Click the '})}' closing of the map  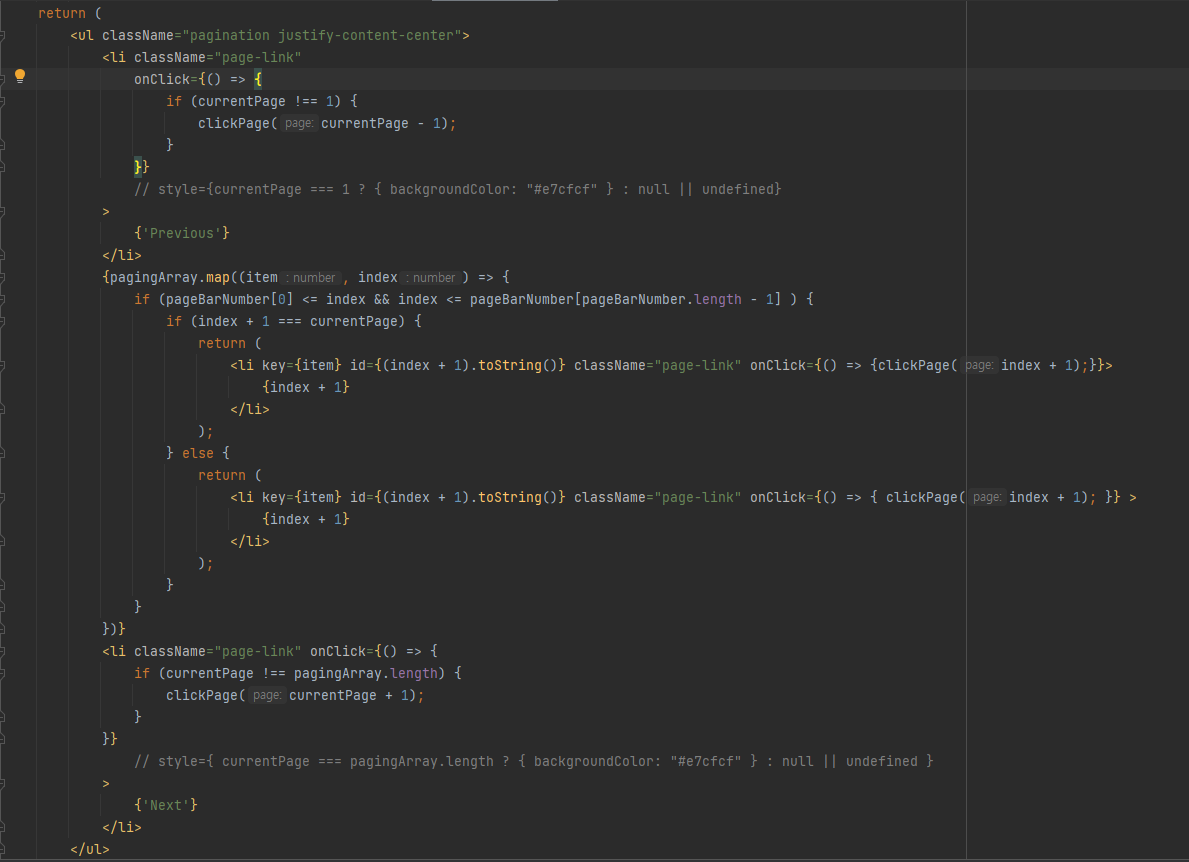(114, 628)
